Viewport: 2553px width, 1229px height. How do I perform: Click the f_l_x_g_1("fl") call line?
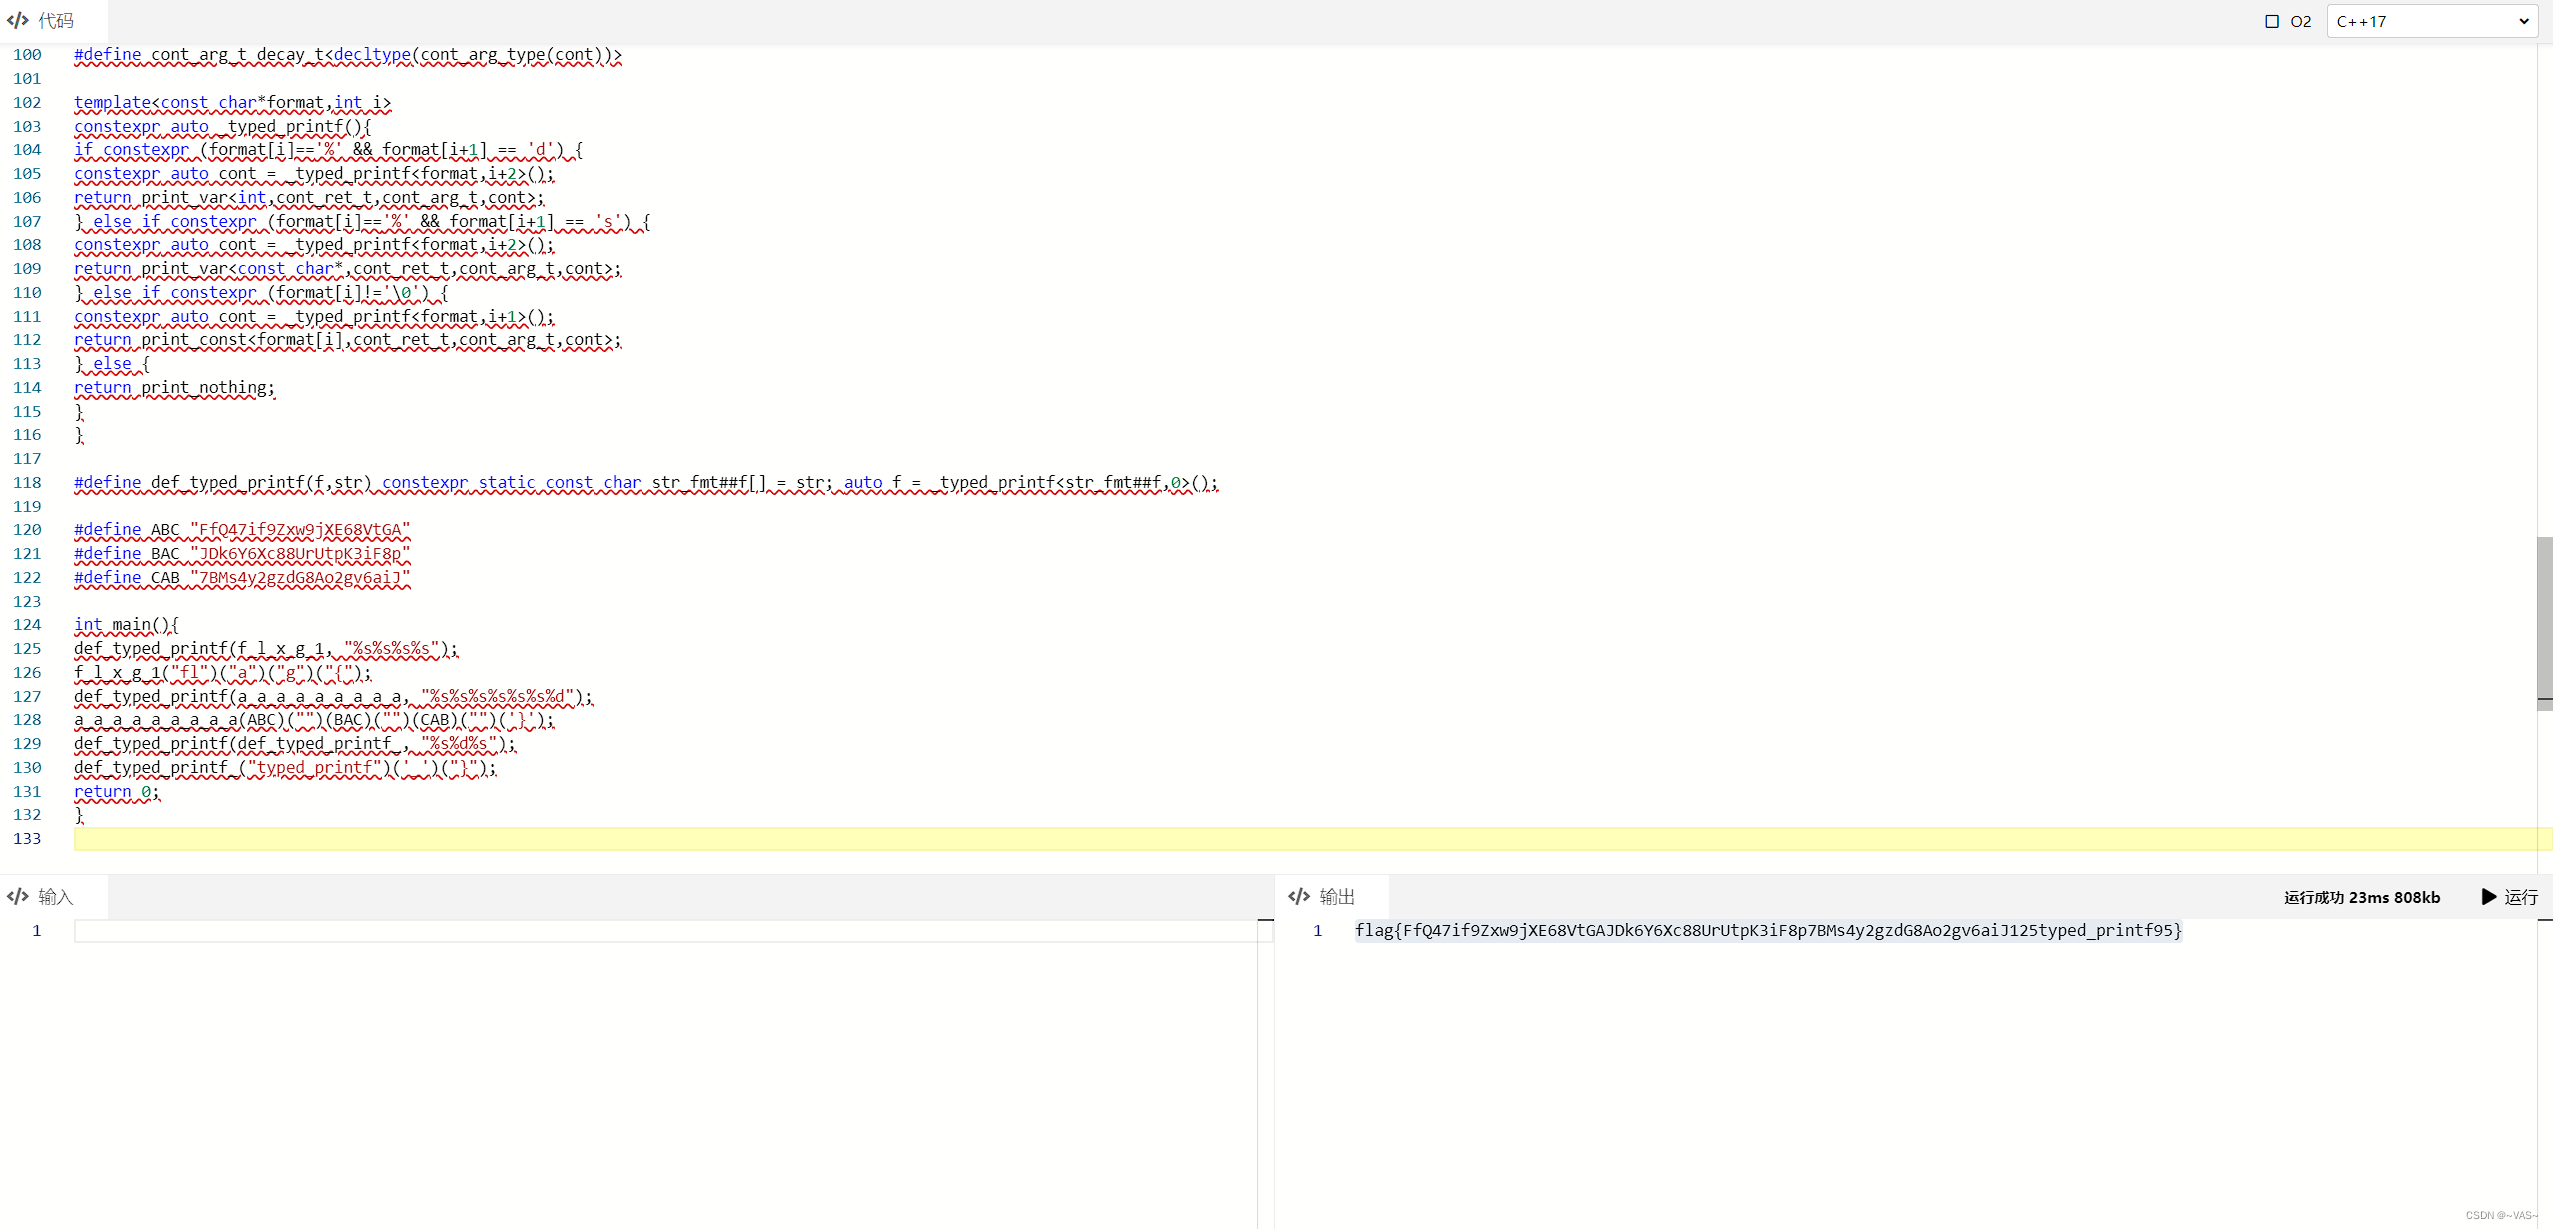tap(222, 673)
